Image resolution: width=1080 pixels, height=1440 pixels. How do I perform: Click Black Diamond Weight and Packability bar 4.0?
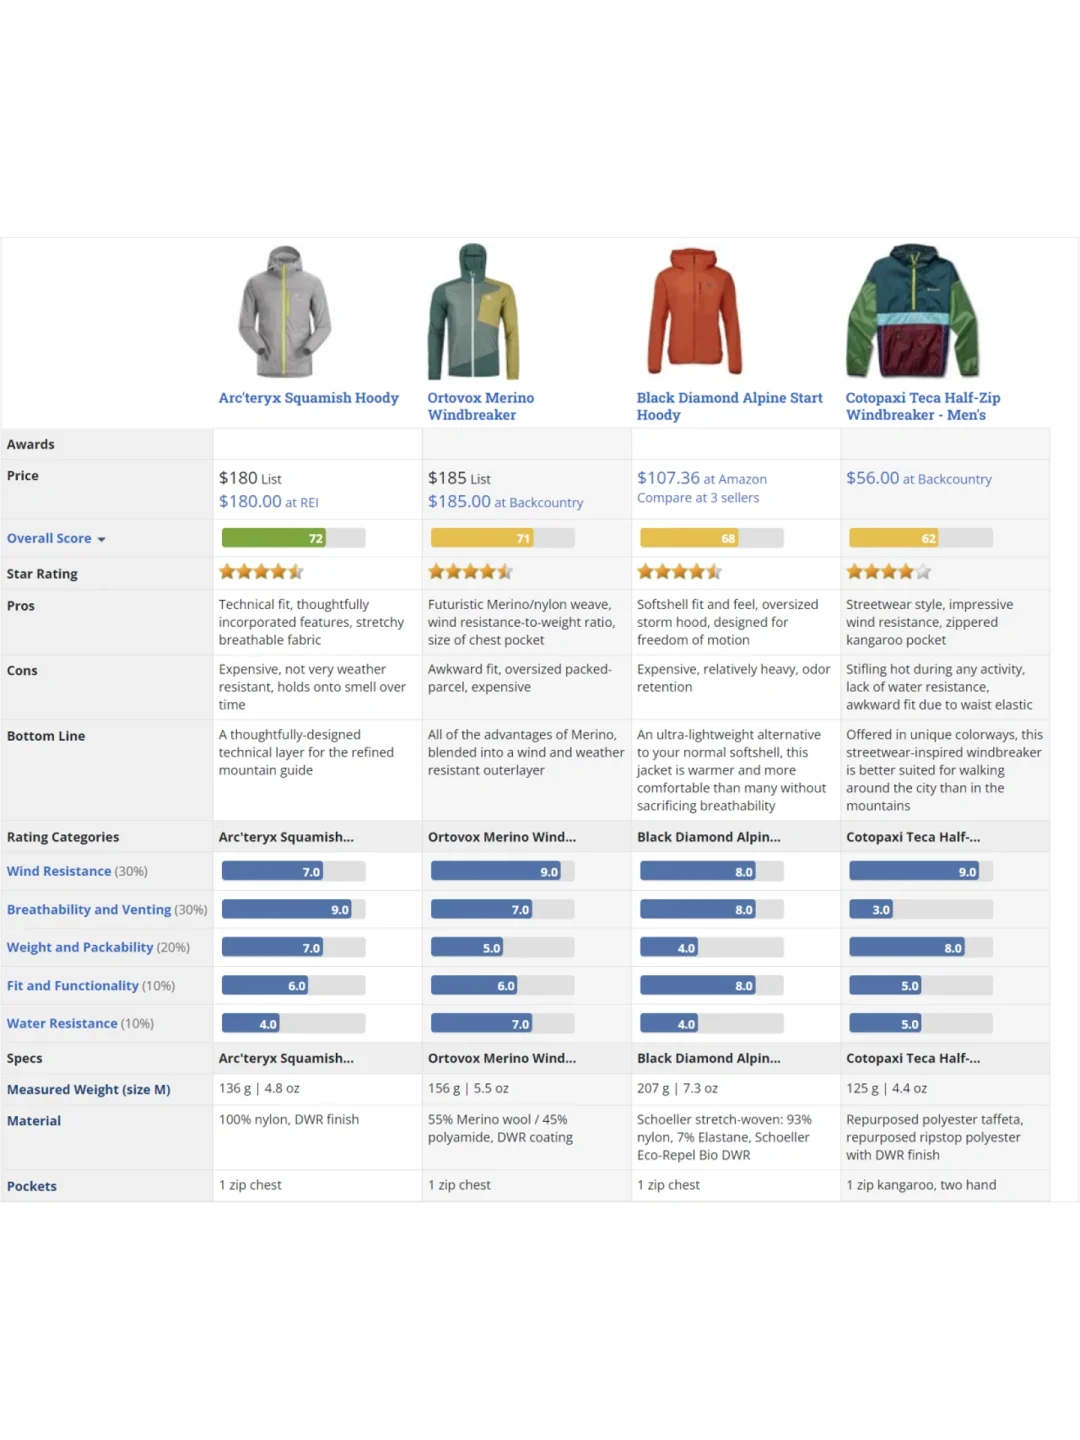click(711, 947)
